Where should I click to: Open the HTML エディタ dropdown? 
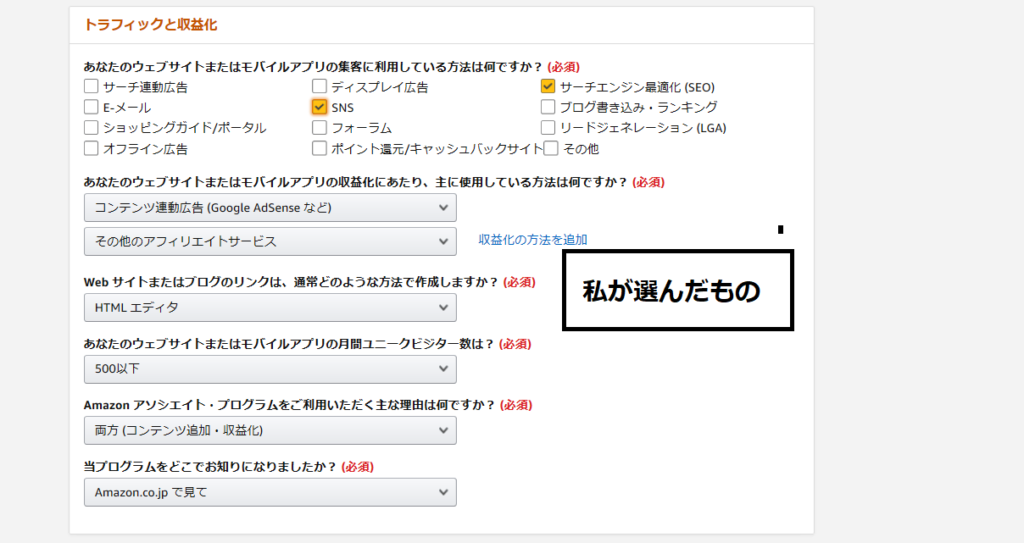[270, 307]
